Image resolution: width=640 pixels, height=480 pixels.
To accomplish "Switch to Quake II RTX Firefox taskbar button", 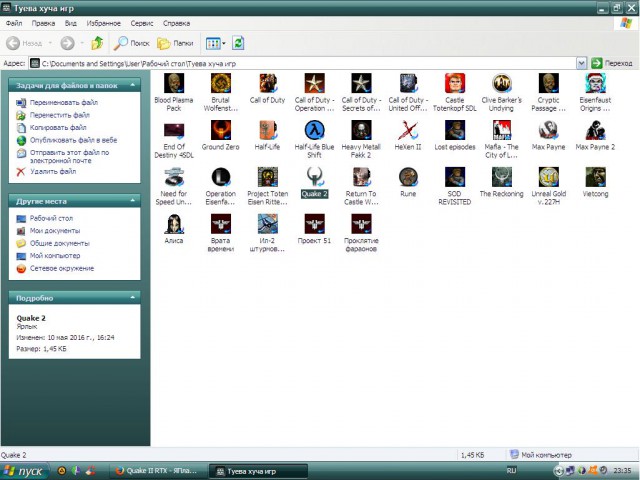I will click(x=158, y=471).
